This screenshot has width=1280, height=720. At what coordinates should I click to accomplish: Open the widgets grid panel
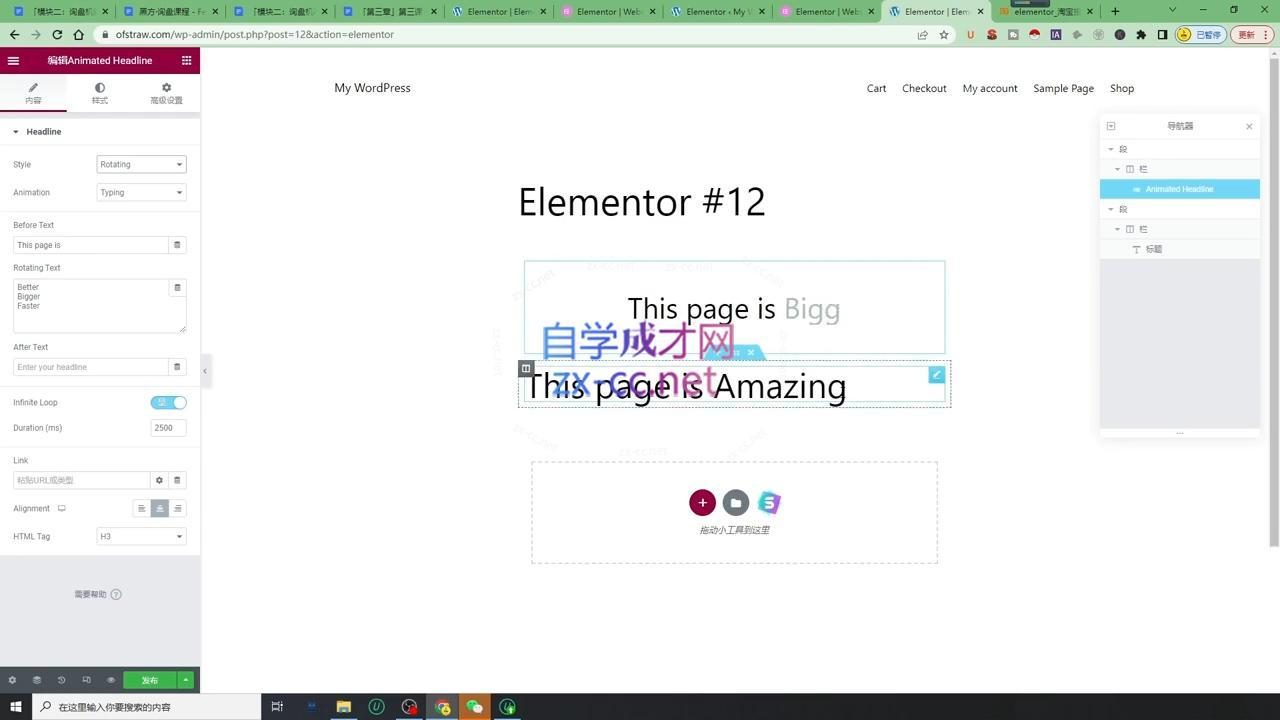pos(186,61)
